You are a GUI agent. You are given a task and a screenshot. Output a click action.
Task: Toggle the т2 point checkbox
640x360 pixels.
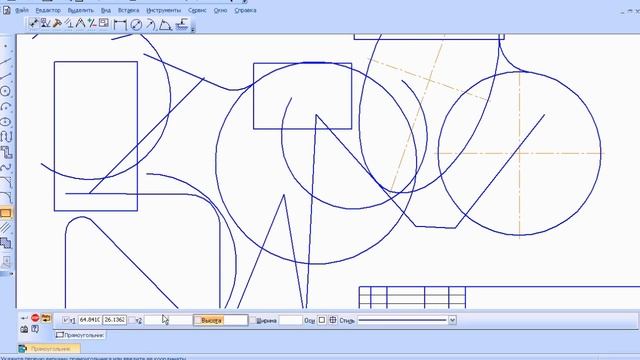pyautogui.click(x=131, y=320)
